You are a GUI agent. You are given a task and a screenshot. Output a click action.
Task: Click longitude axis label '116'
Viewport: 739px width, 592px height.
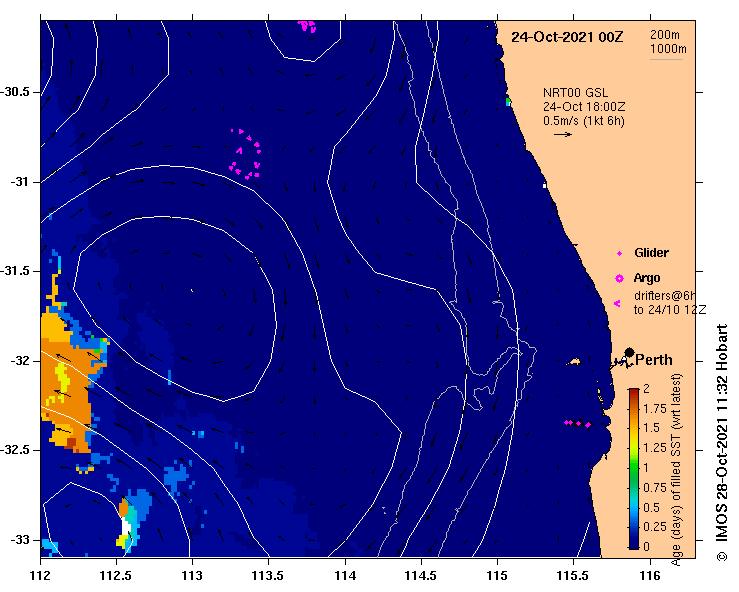tap(650, 576)
